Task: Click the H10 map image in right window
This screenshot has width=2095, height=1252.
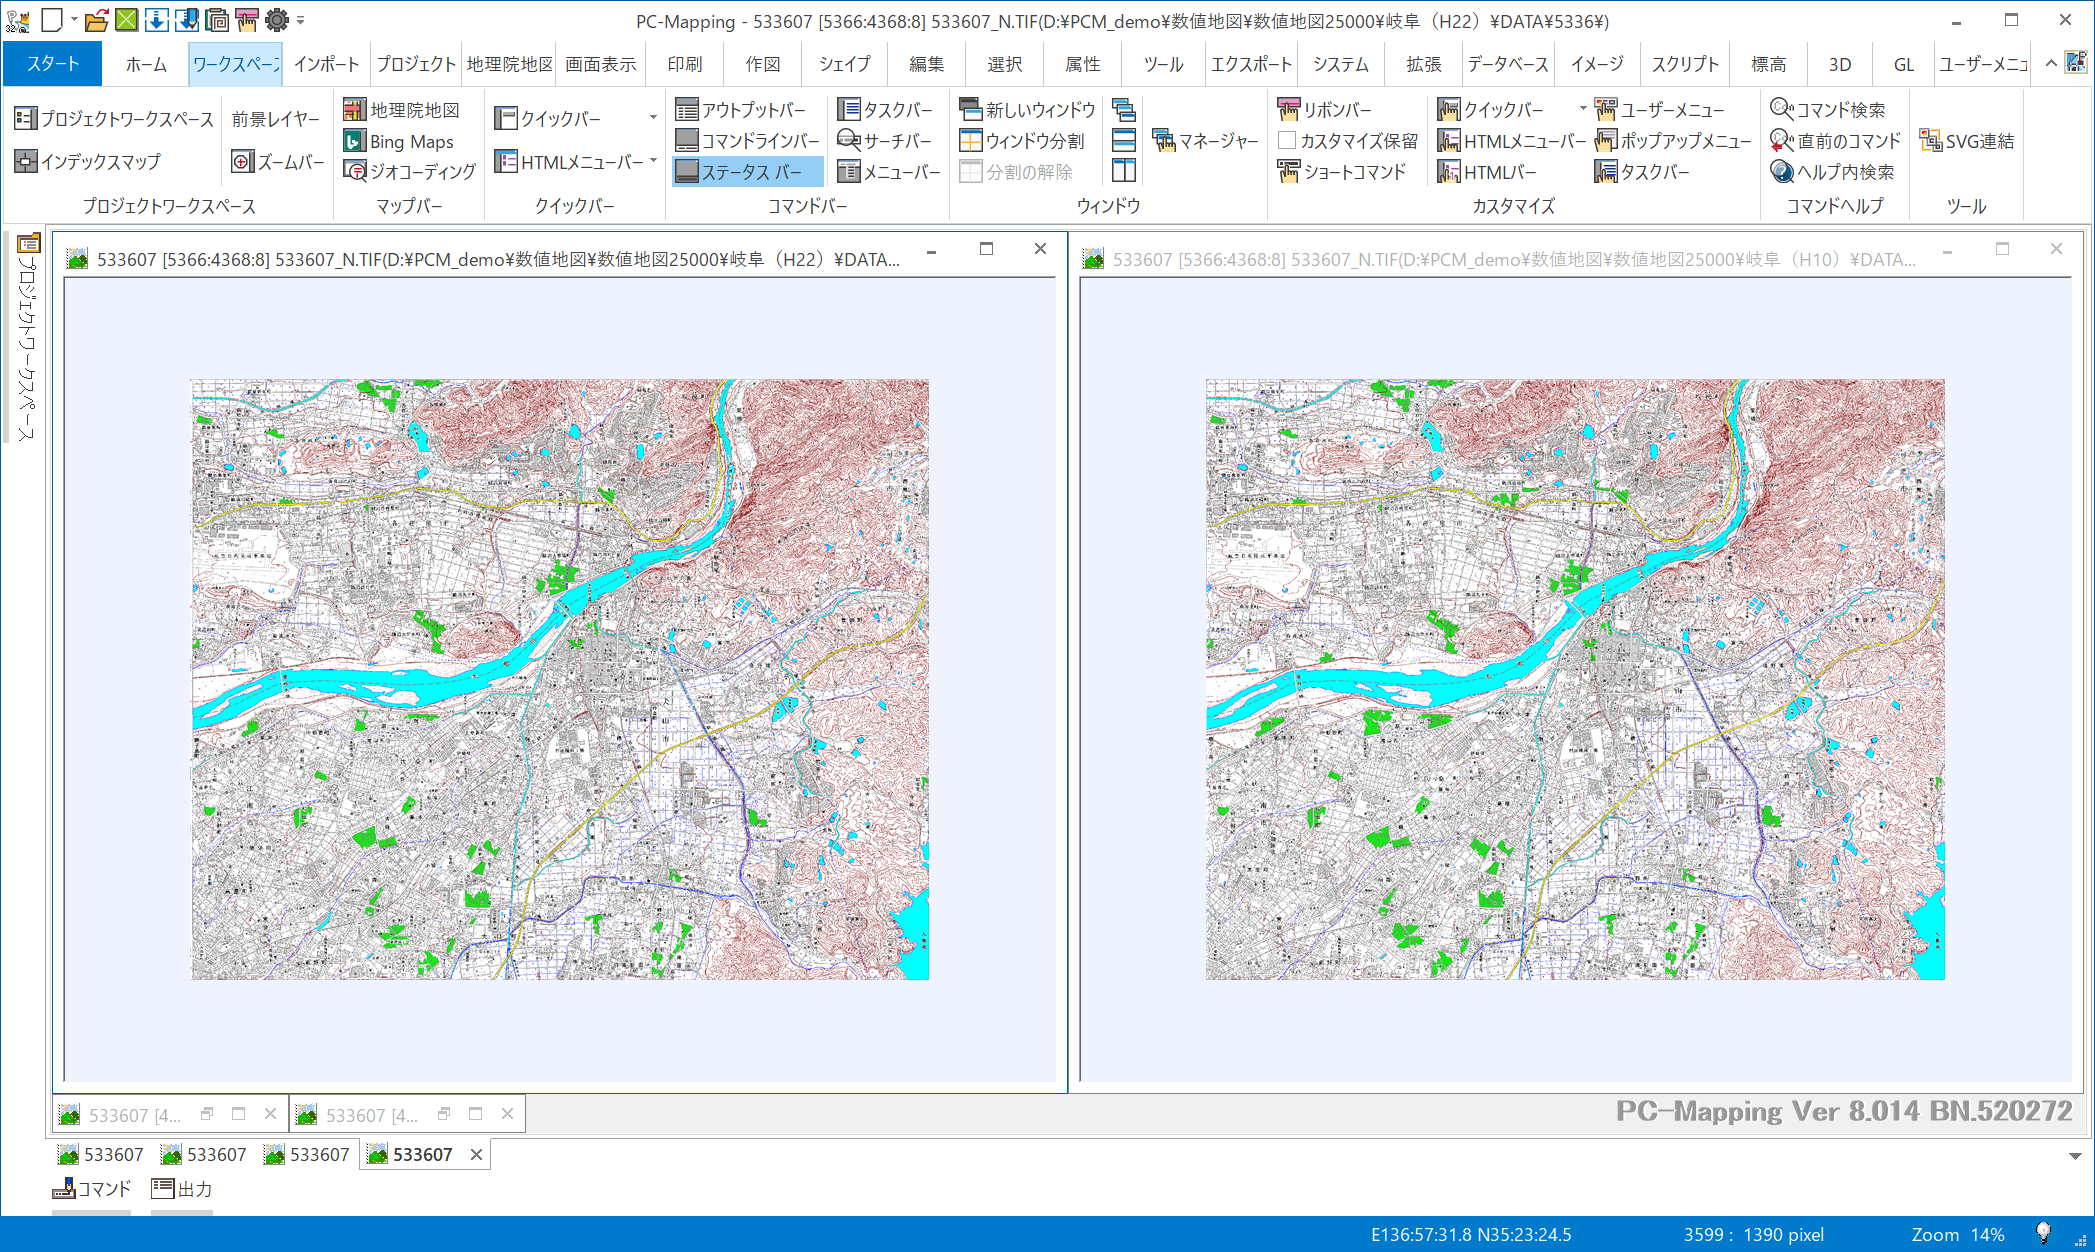Action: [x=1575, y=679]
